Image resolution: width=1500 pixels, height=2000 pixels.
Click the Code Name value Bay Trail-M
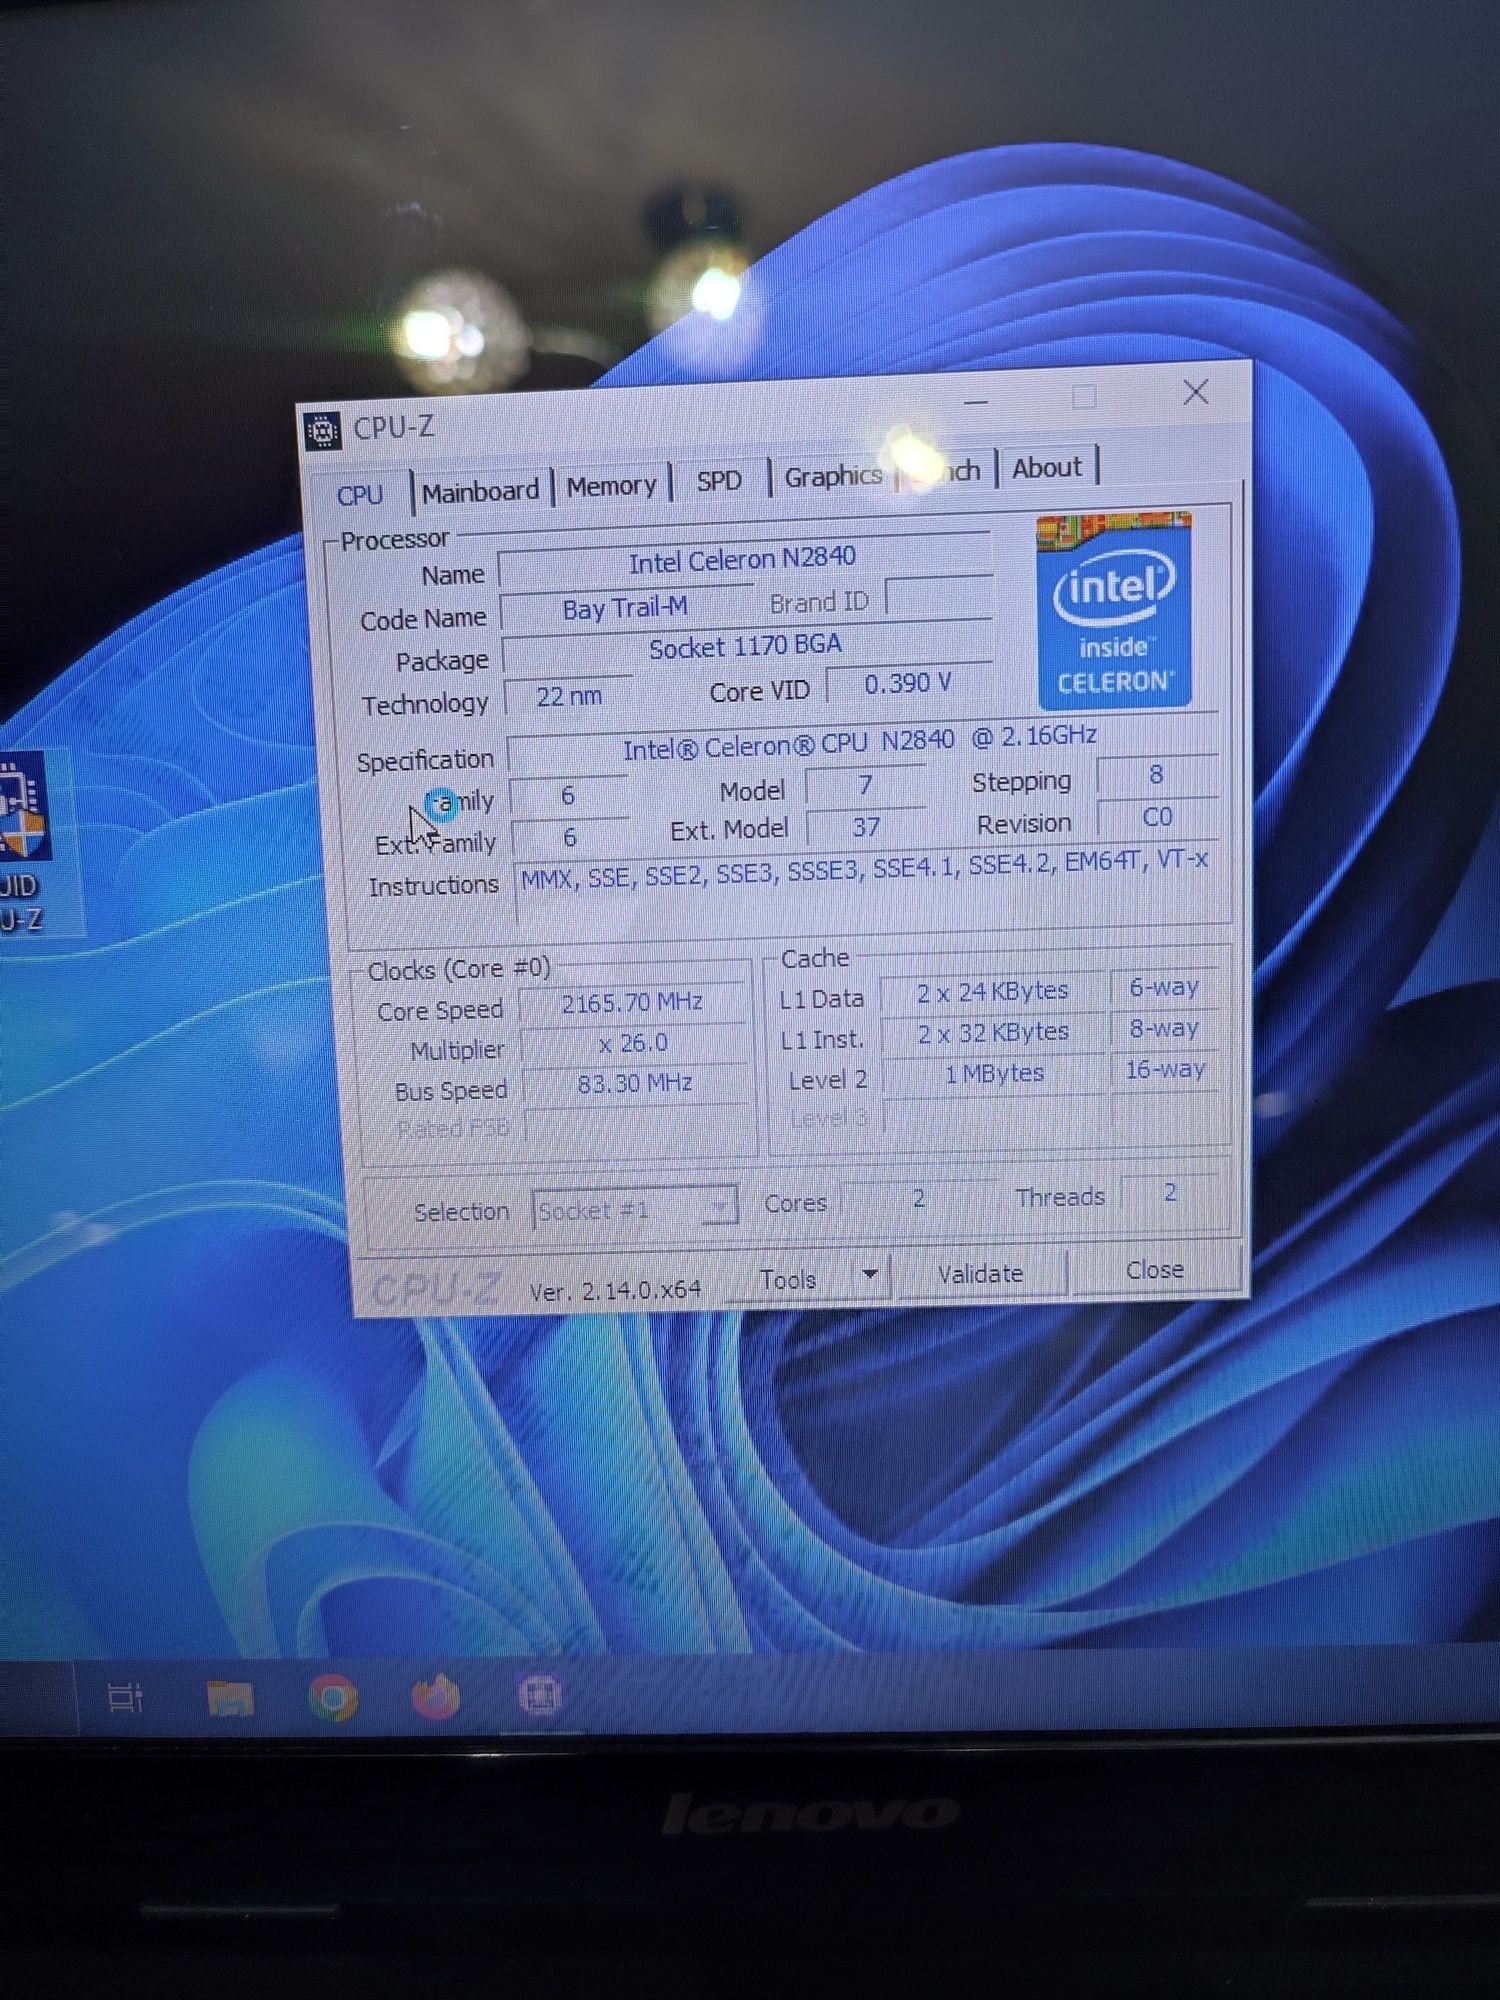pos(625,608)
